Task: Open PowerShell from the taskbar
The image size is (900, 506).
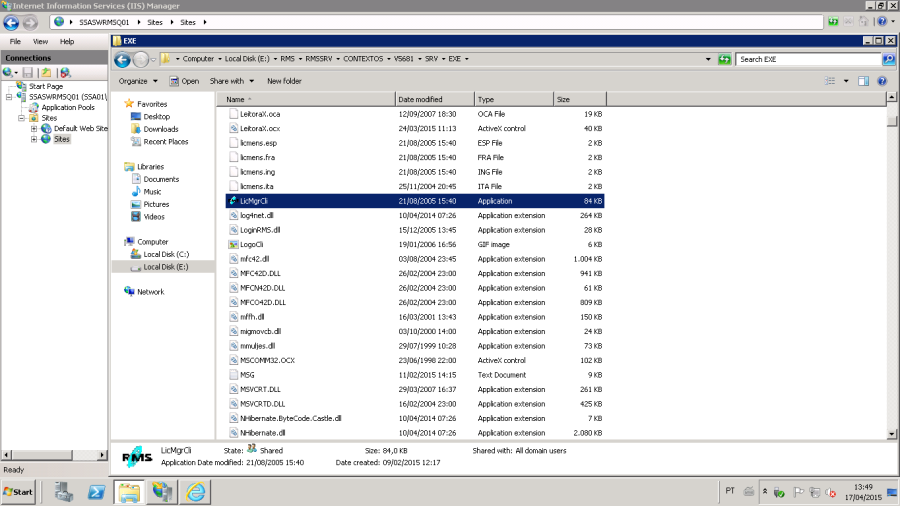Action: pos(96,492)
